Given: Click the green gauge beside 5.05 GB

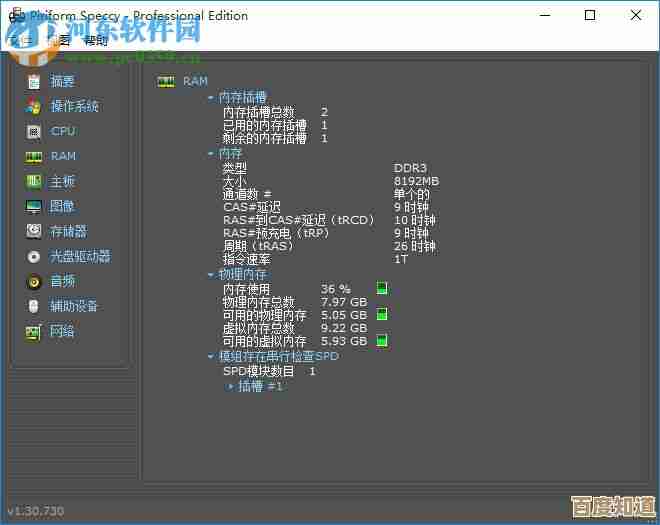Looking at the screenshot, I should pos(382,314).
